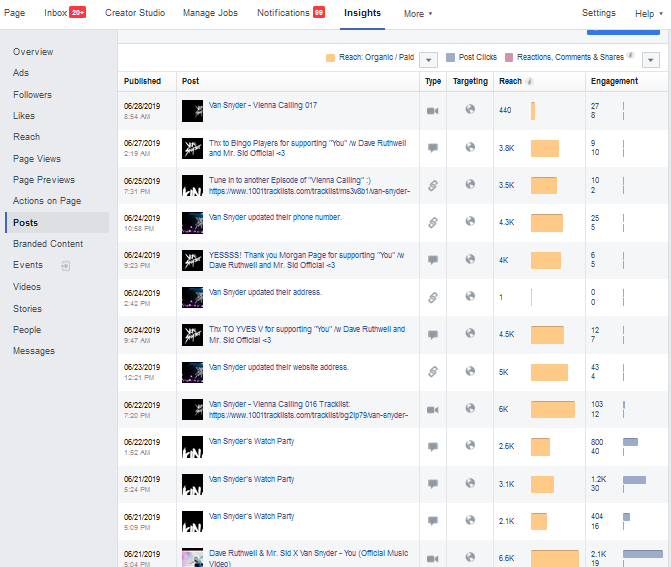Select the Insights tab
Viewport: 671px width, 567px height.
point(362,13)
